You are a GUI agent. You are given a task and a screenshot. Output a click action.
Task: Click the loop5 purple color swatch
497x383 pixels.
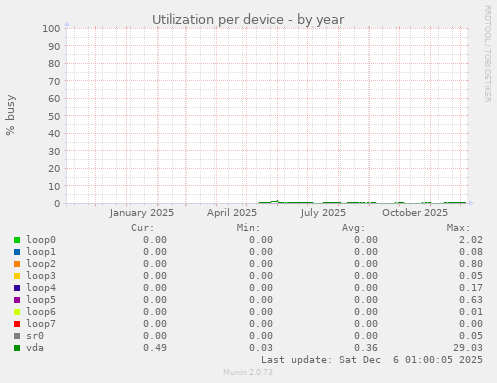point(17,300)
